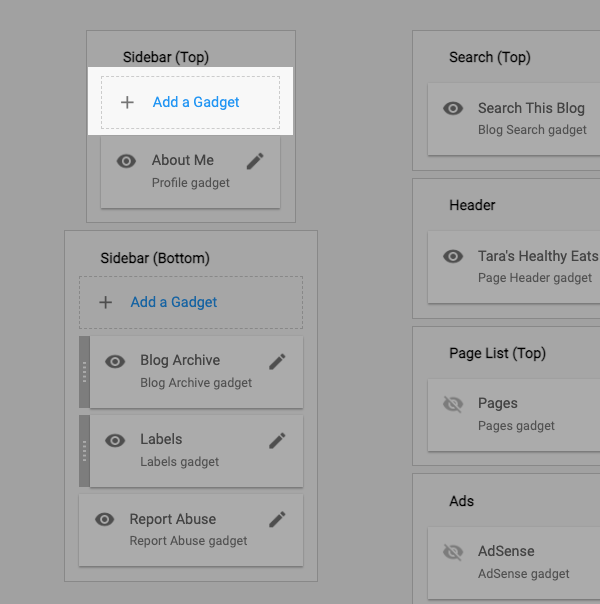Image resolution: width=600 pixels, height=604 pixels.
Task: Click the Labels gadget drag handle
Action: click(x=85, y=451)
